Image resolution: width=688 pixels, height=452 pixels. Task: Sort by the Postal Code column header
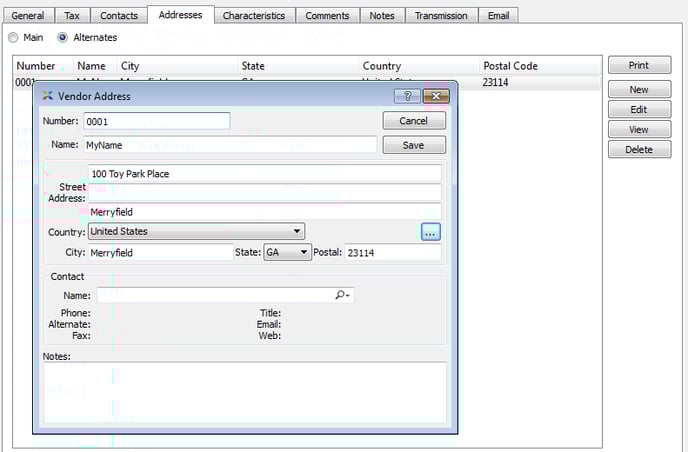[541, 66]
